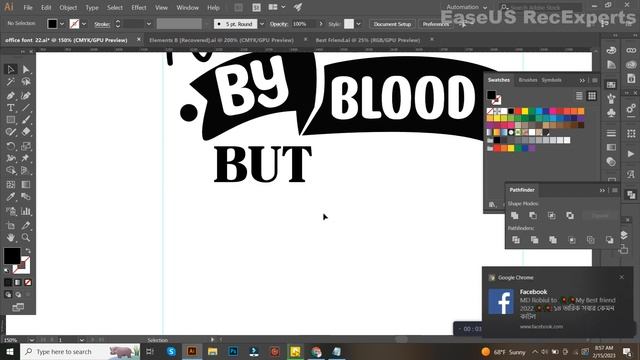Swap fill and stroke colors
The height and width of the screenshot is (360, 640).
(x=28, y=250)
